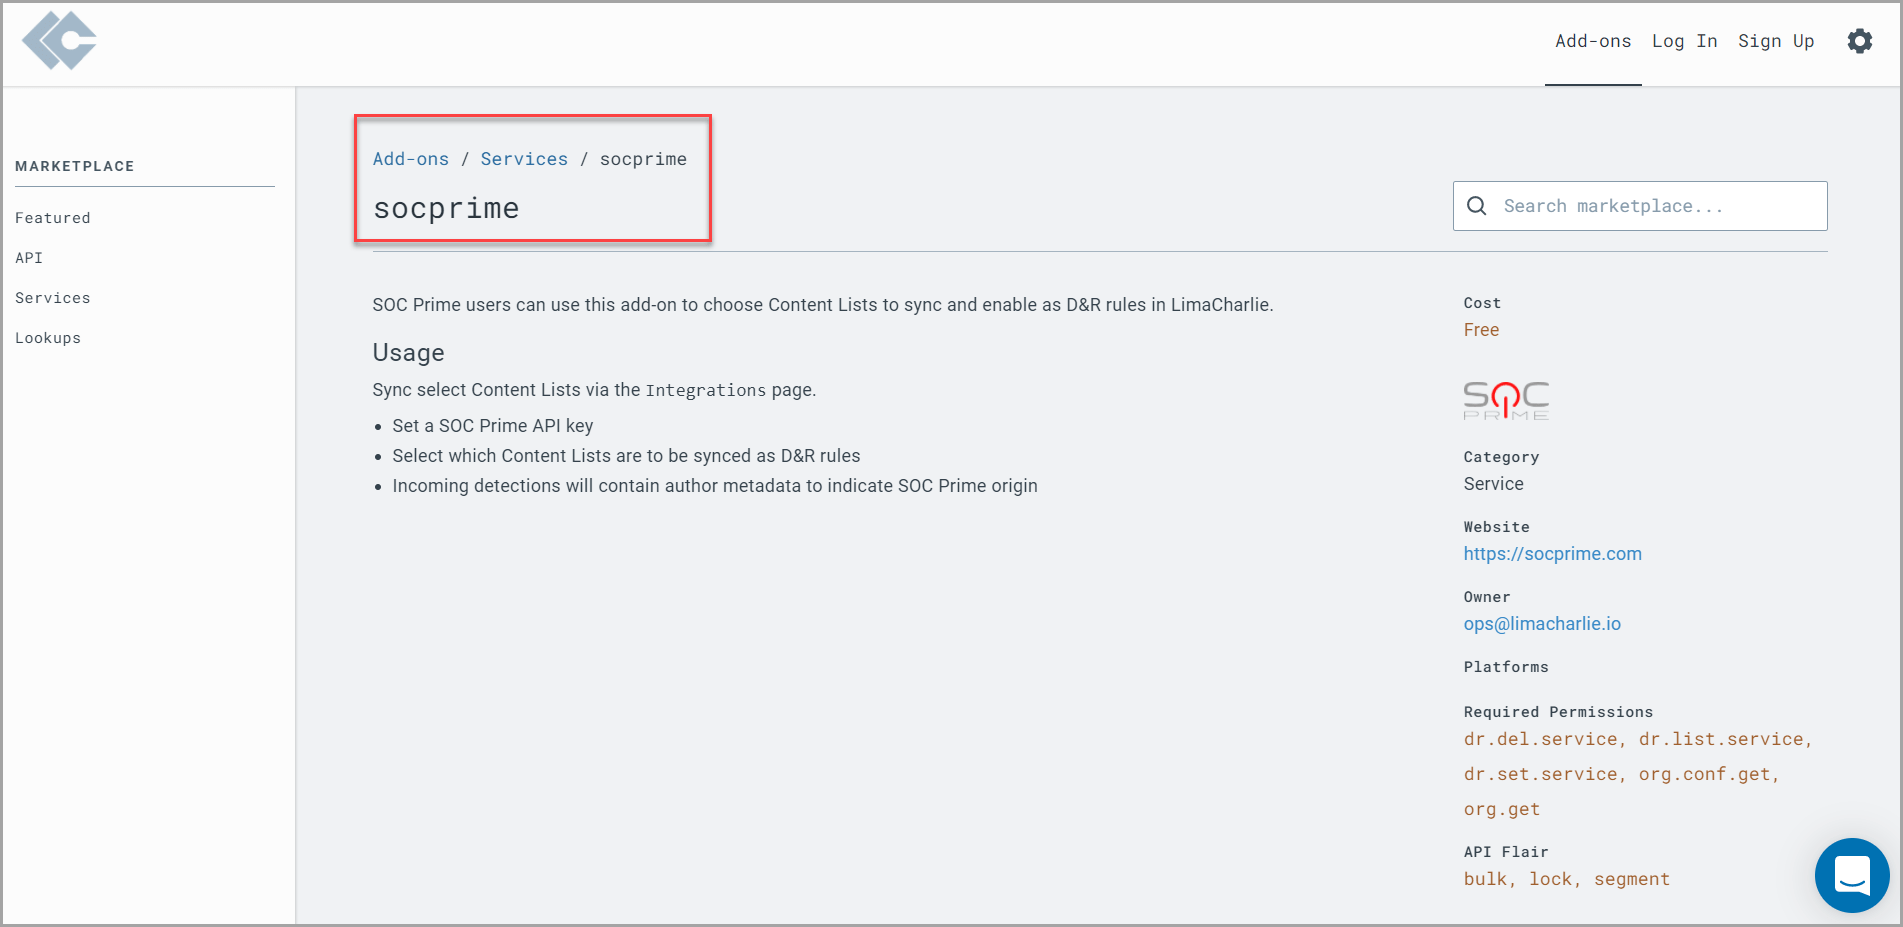Image resolution: width=1903 pixels, height=927 pixels.
Task: Click the search magnifier icon
Action: pos(1476,206)
